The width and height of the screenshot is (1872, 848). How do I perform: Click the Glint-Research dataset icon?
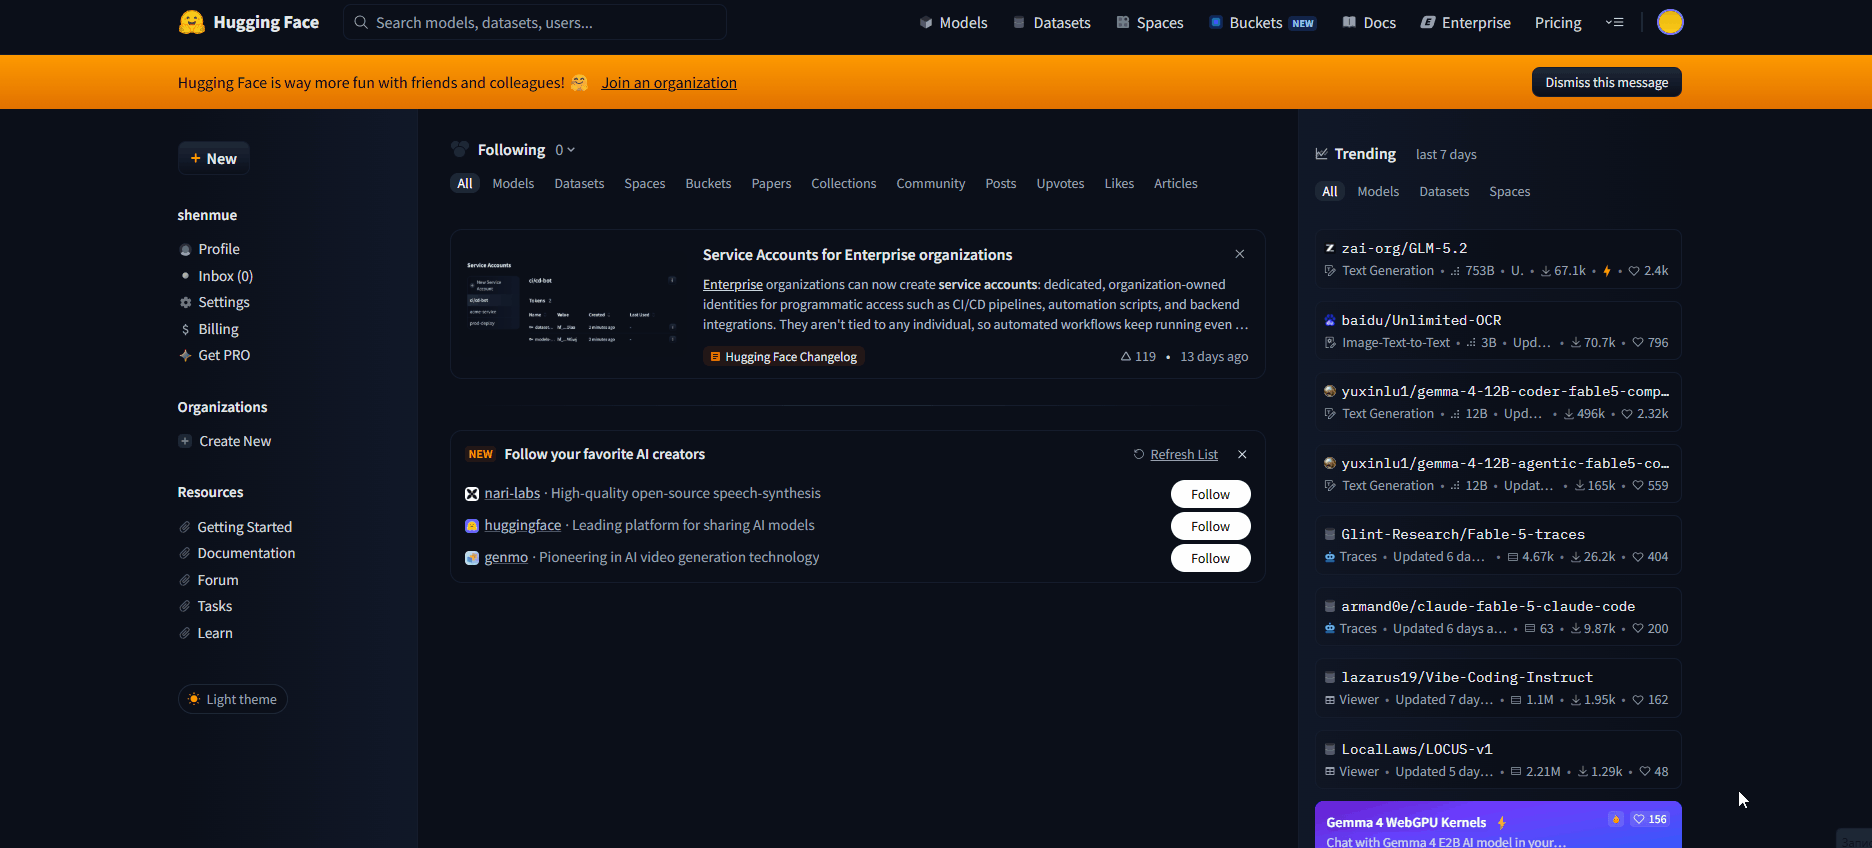click(x=1330, y=534)
